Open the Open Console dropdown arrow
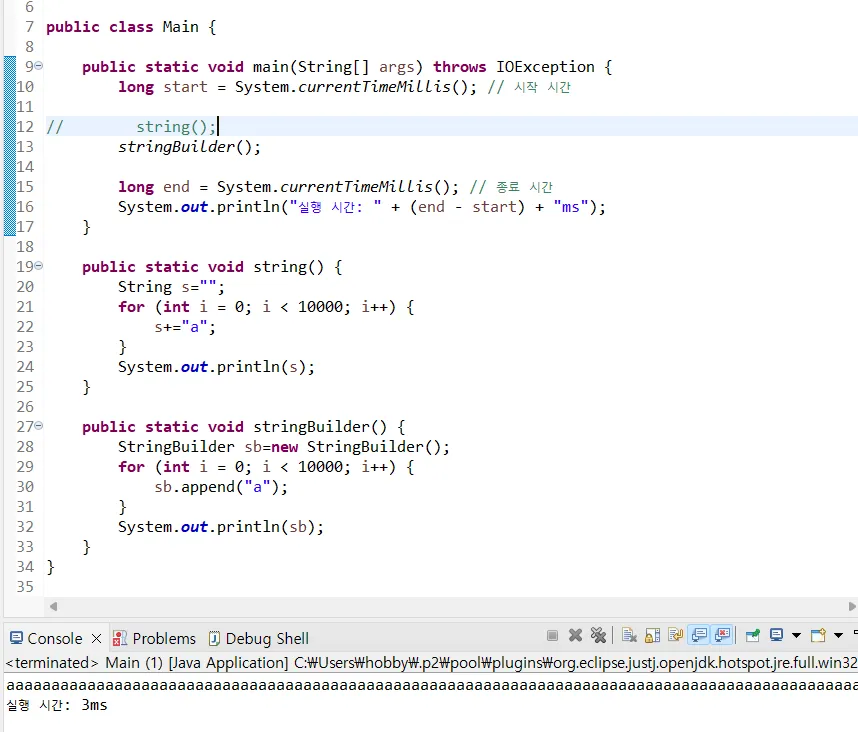The image size is (858, 732). [x=838, y=635]
